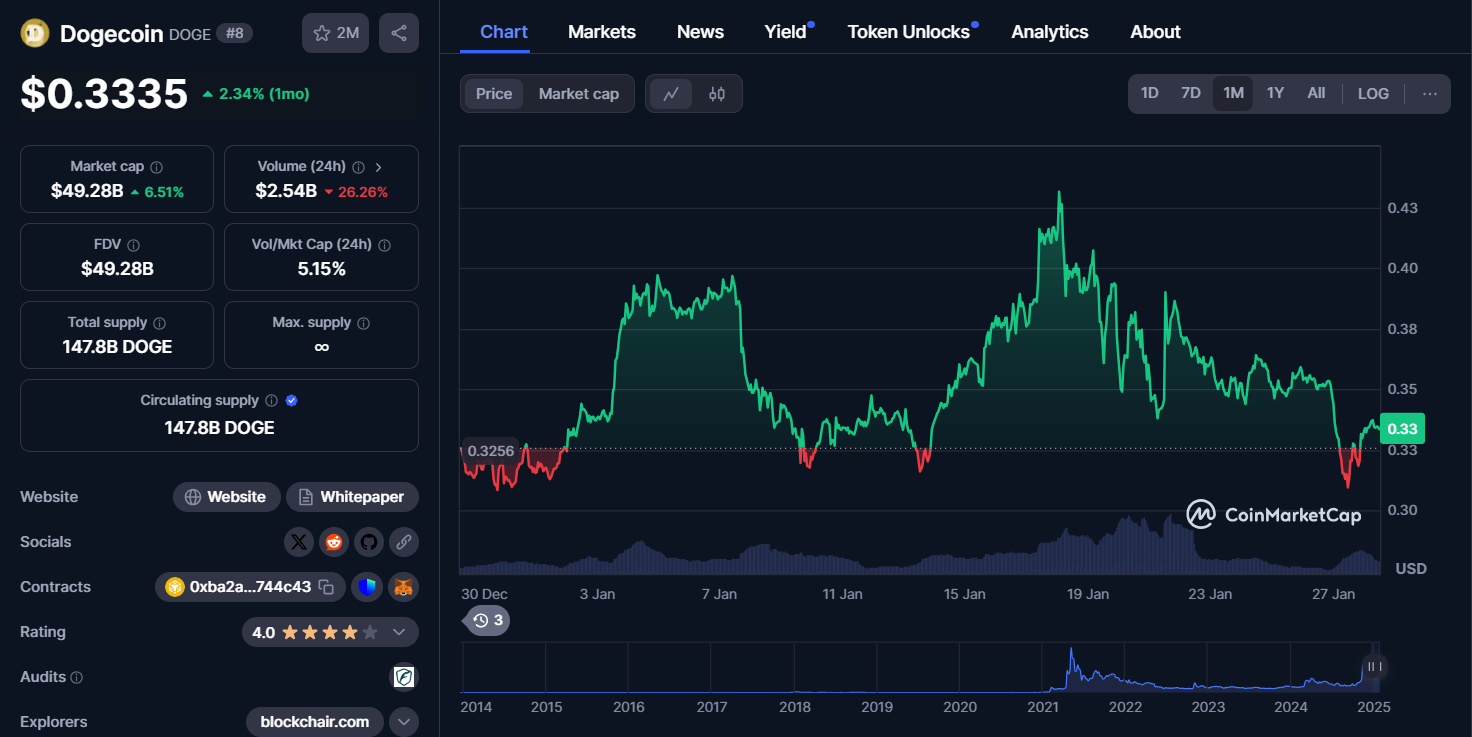This screenshot has width=1472, height=737.
Task: Click the blue shield wallet icon
Action: point(368,587)
